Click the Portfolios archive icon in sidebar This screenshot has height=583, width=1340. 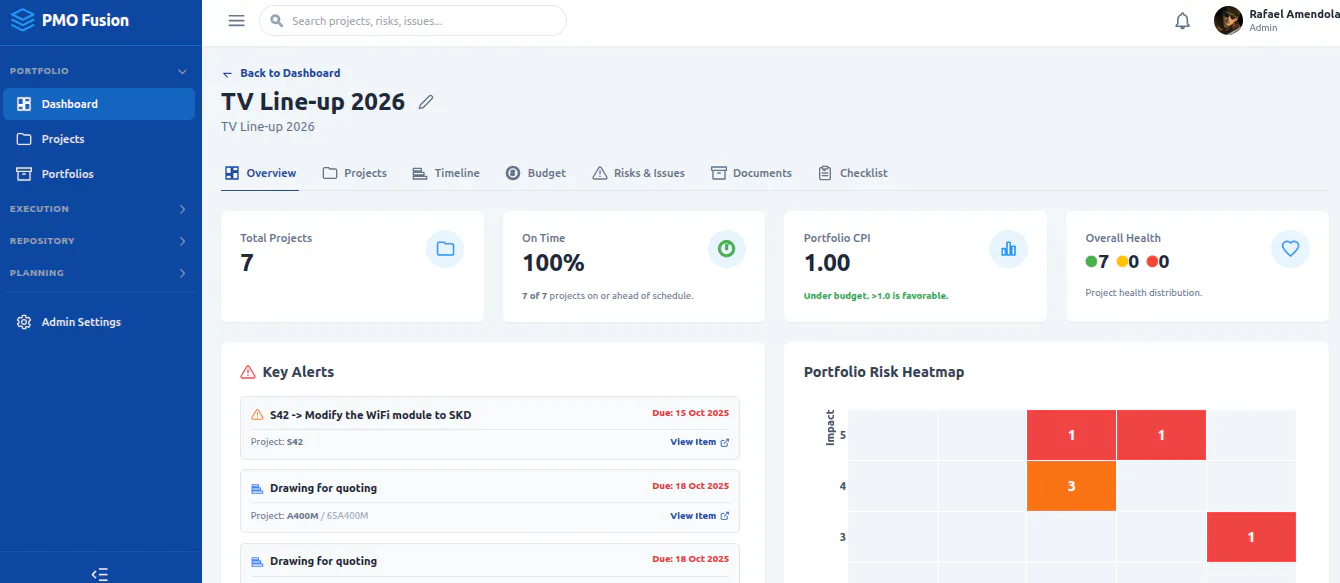click(25, 174)
